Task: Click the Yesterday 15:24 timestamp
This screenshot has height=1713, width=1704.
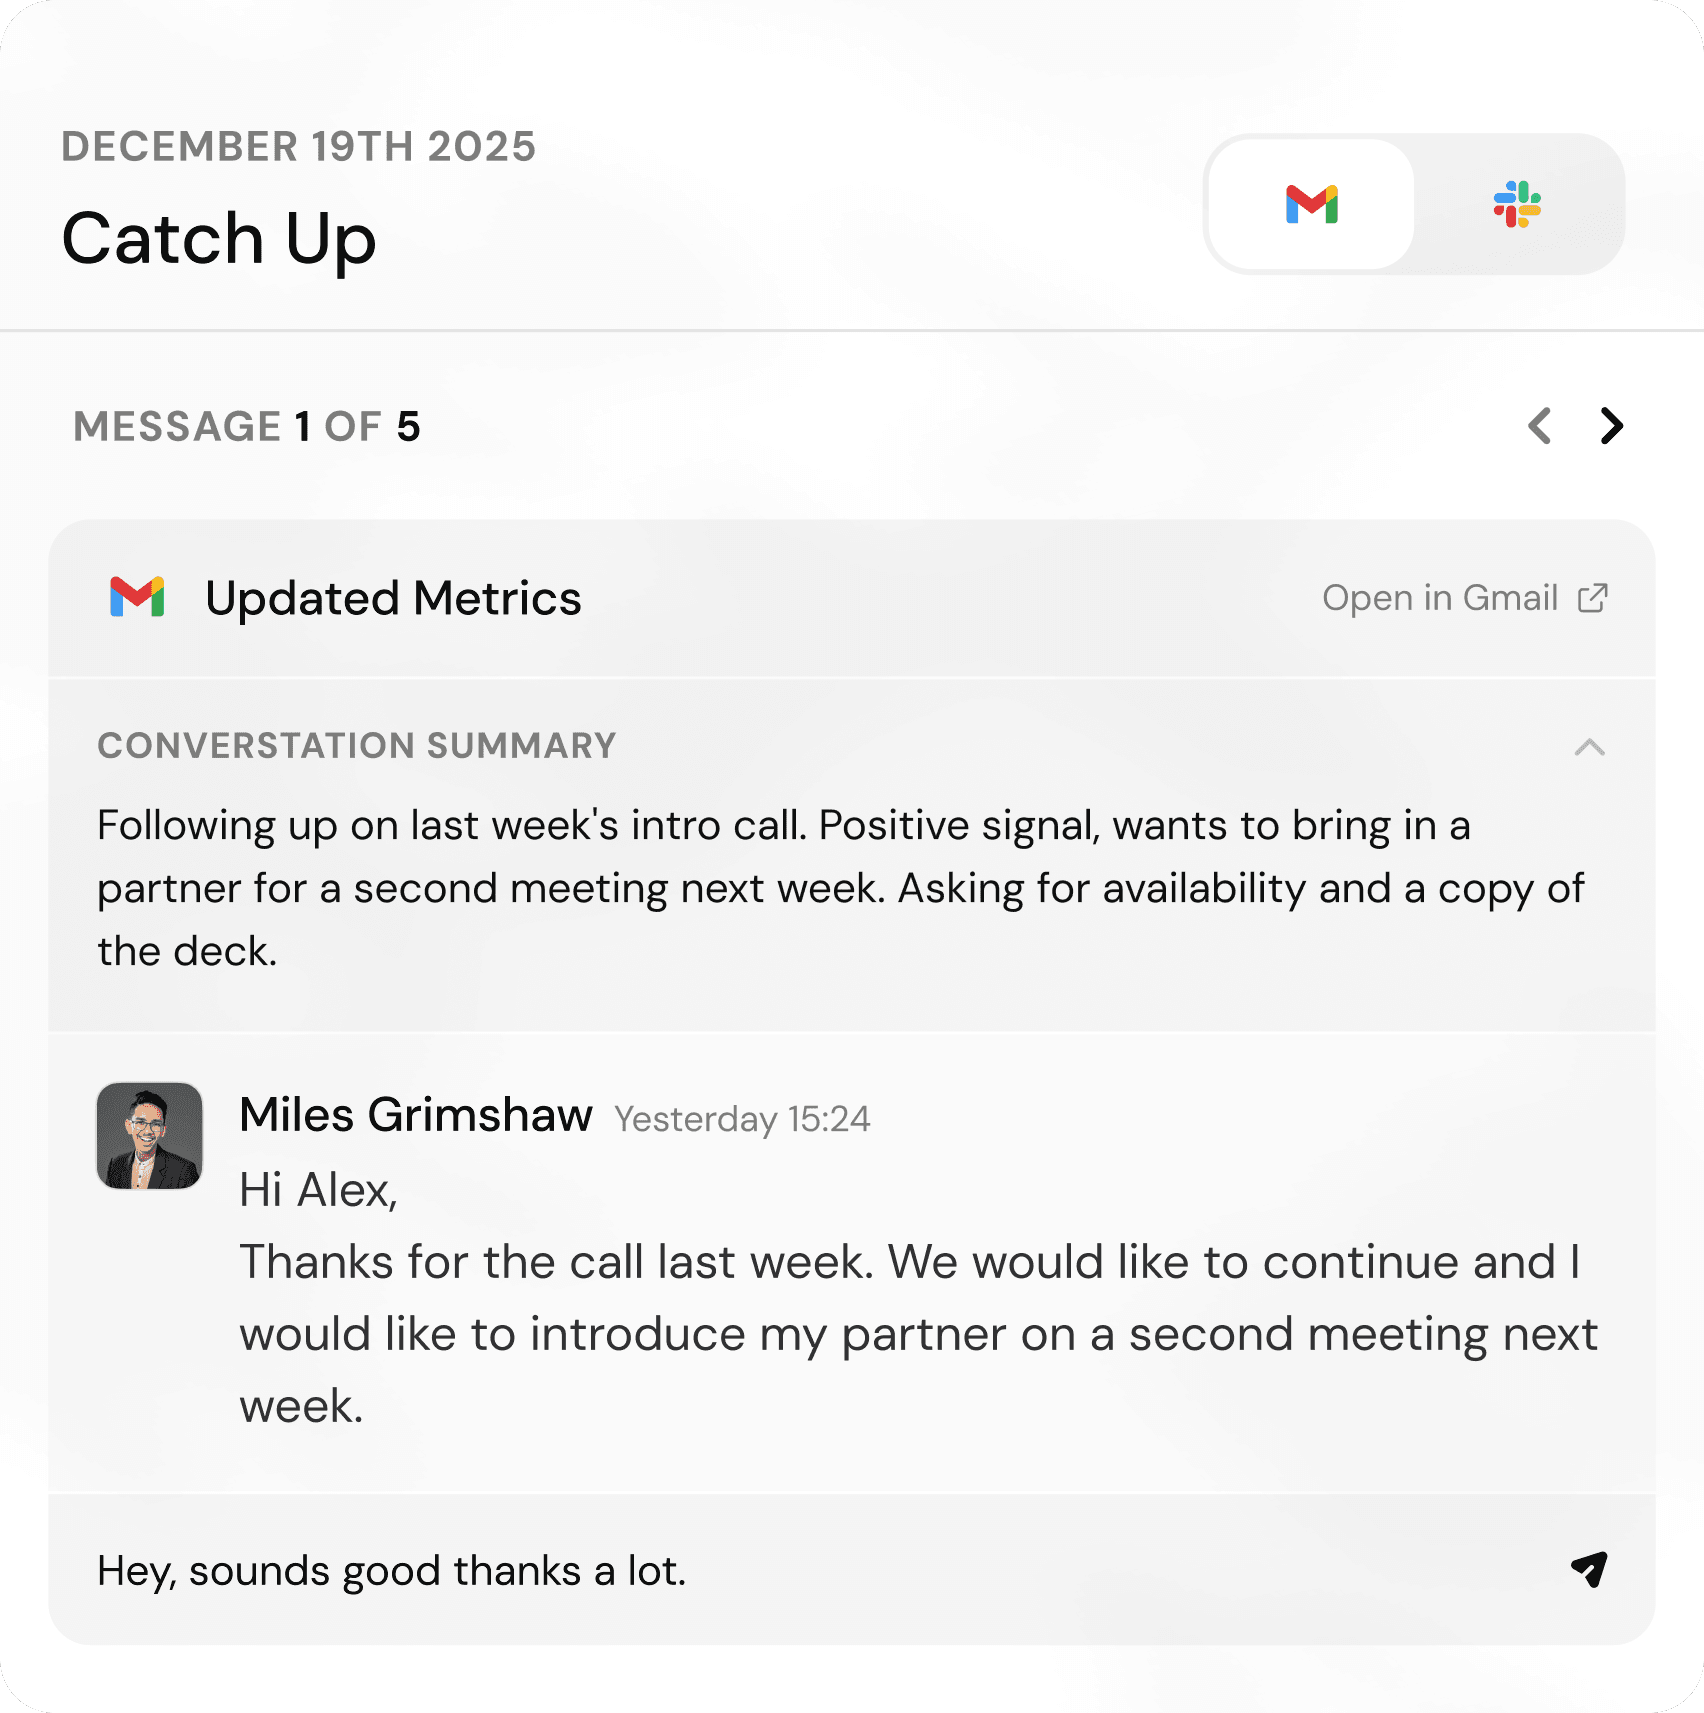Action: point(742,1119)
